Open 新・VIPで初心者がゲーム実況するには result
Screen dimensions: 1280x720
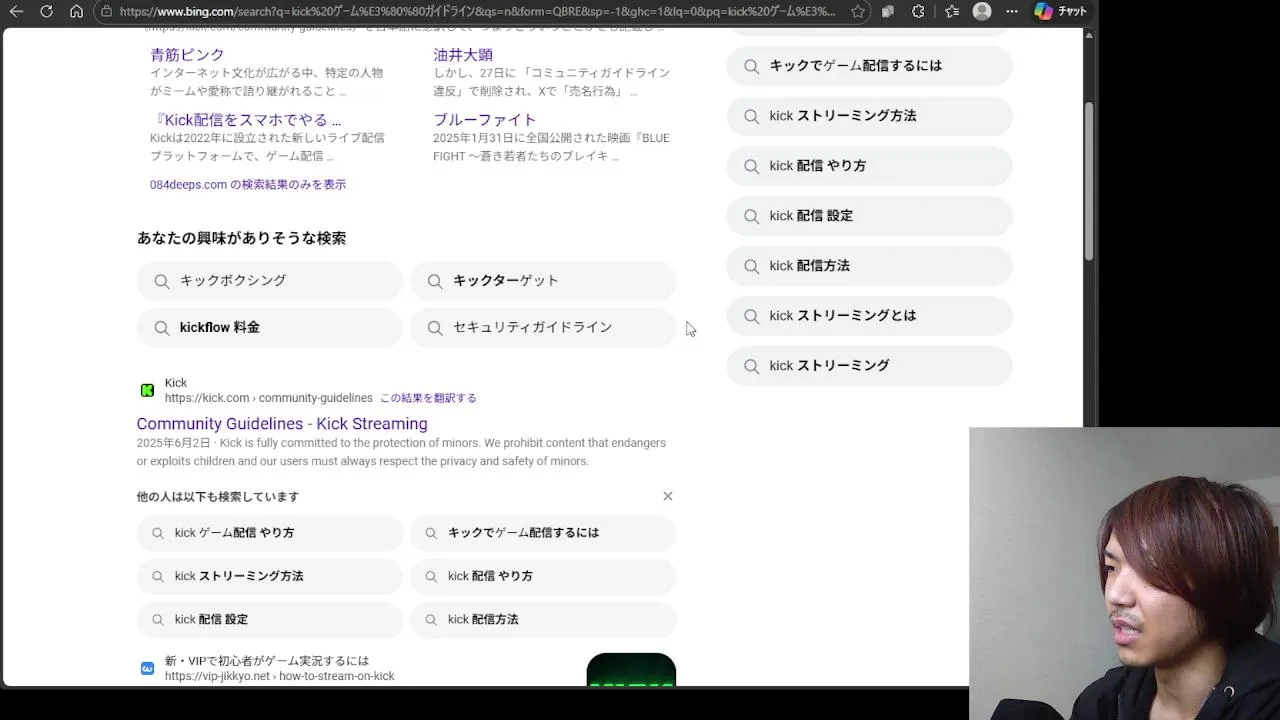267,661
